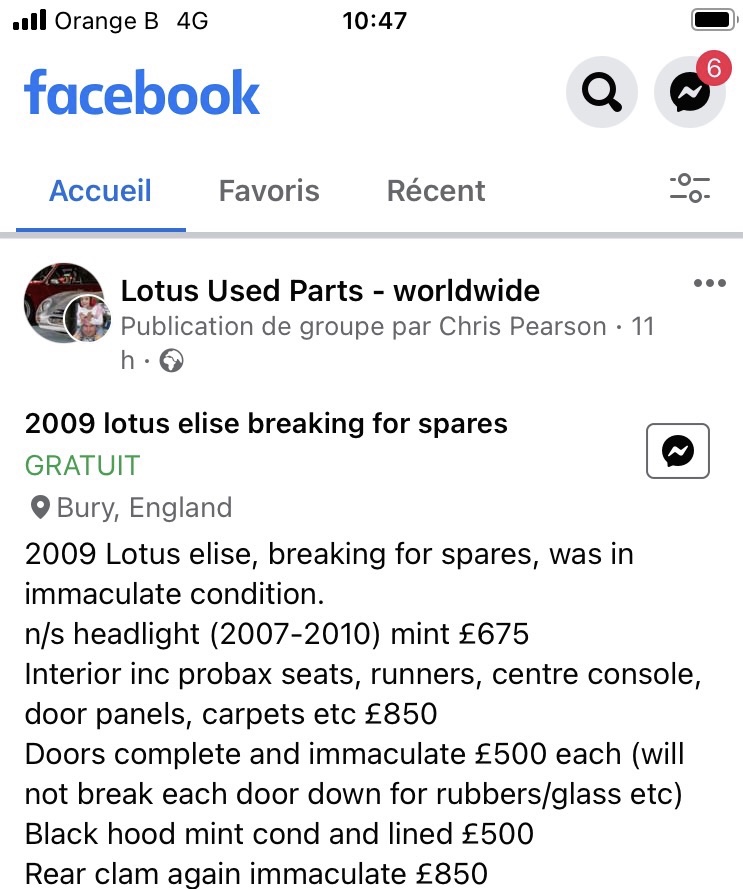Message seller via Messenger button

(678, 452)
